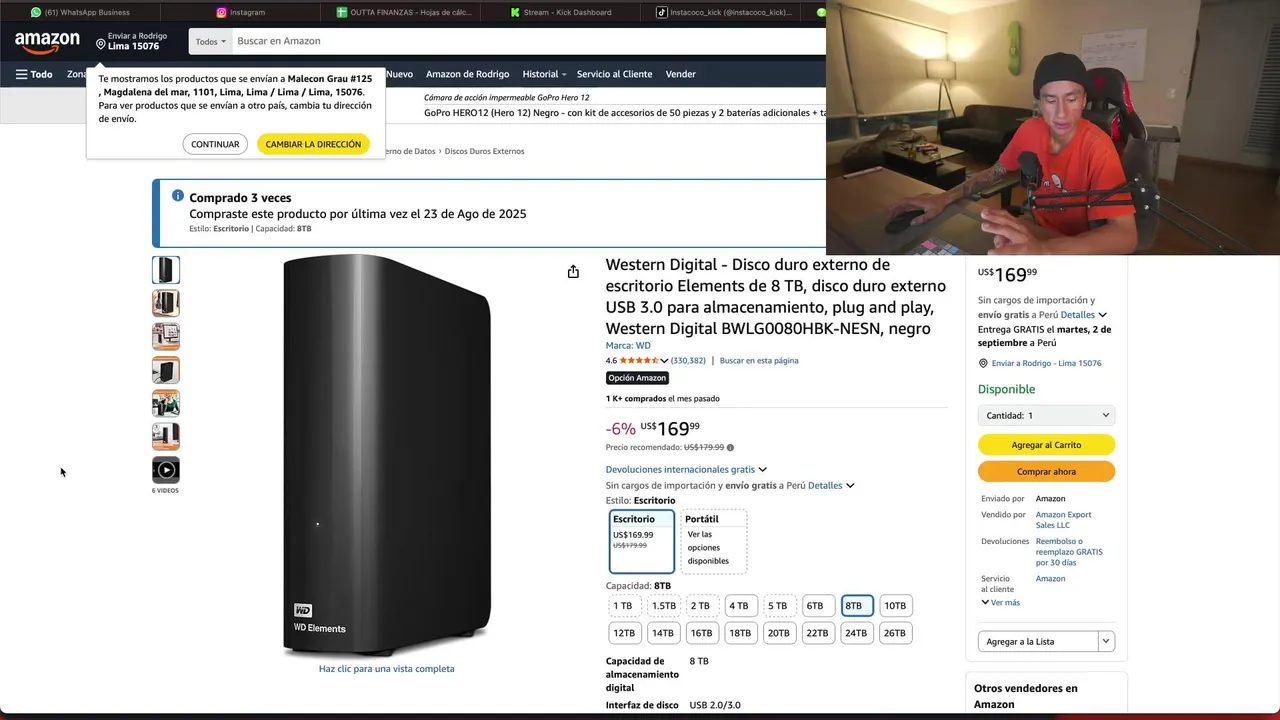The image size is (1280, 720).
Task: Open the Todos search category dropdown
Action: (210, 41)
